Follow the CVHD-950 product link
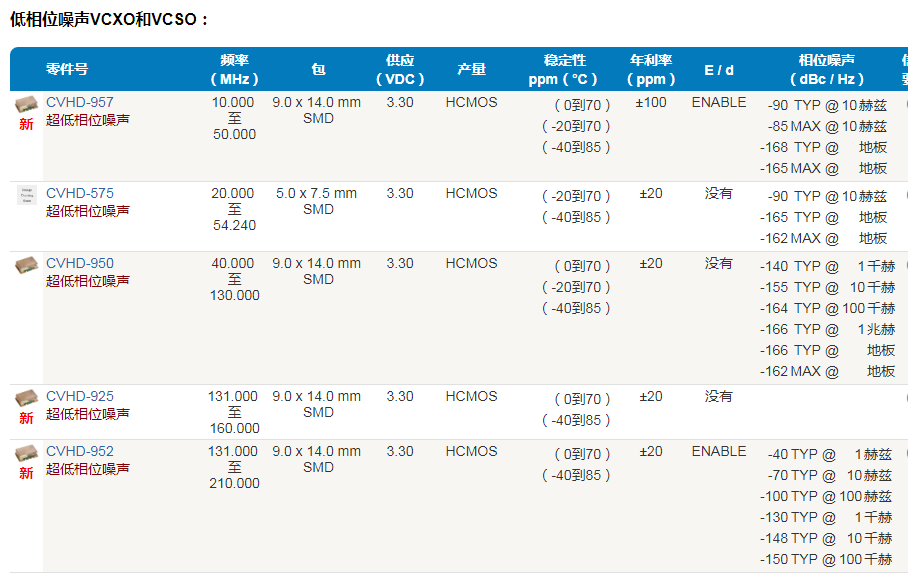Screen dimensions: 908x575 [80, 263]
